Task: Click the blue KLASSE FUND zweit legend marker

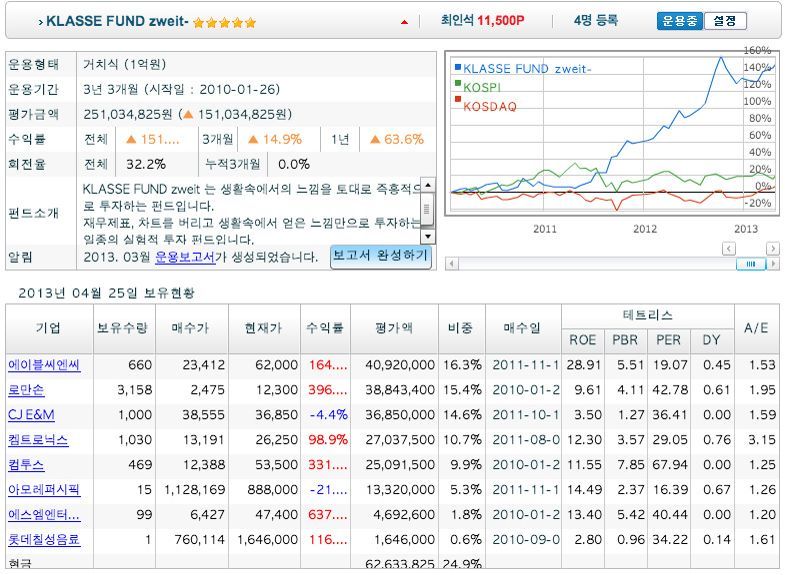Action: [x=458, y=67]
